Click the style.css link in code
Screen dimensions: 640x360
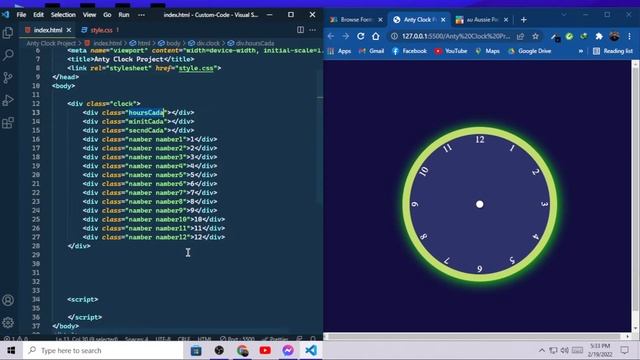tap(196, 68)
